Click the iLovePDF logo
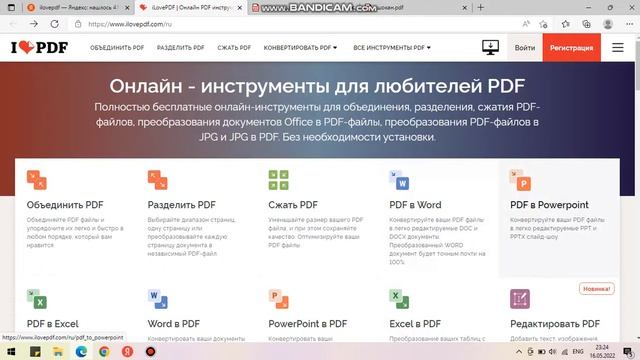 point(40,47)
